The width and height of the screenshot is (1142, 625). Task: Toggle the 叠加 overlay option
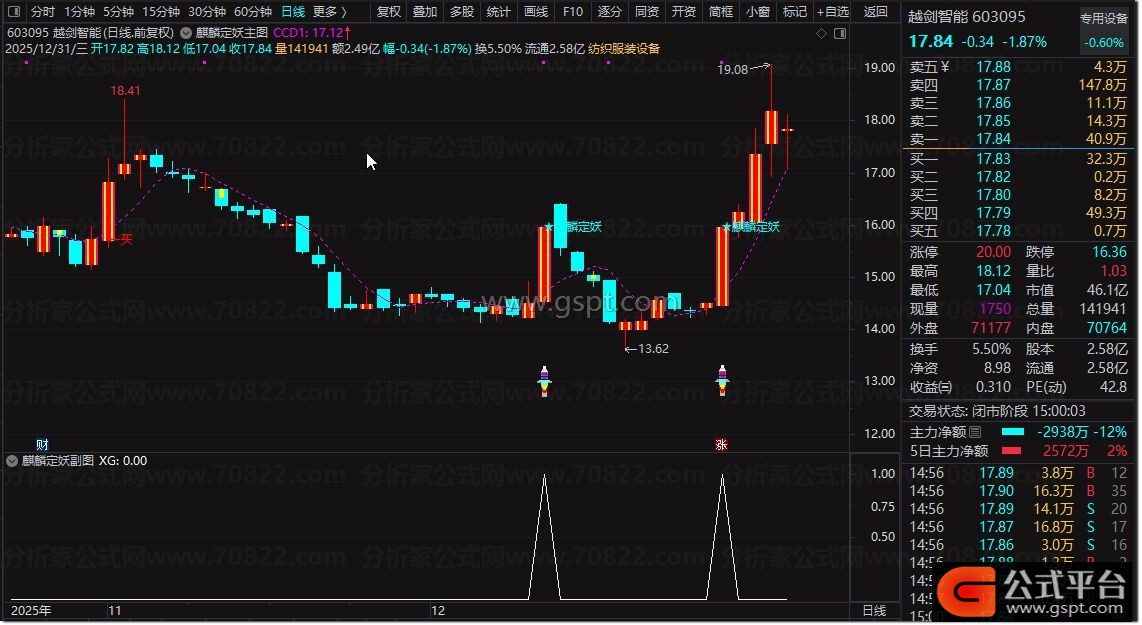click(425, 12)
